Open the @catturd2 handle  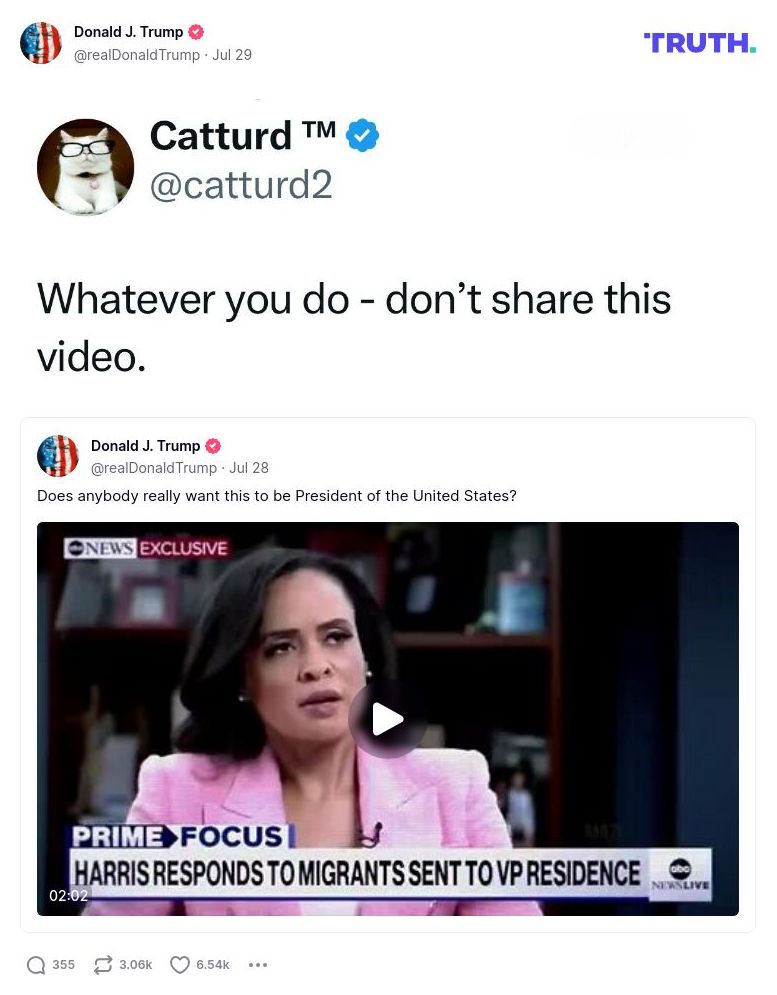[241, 185]
